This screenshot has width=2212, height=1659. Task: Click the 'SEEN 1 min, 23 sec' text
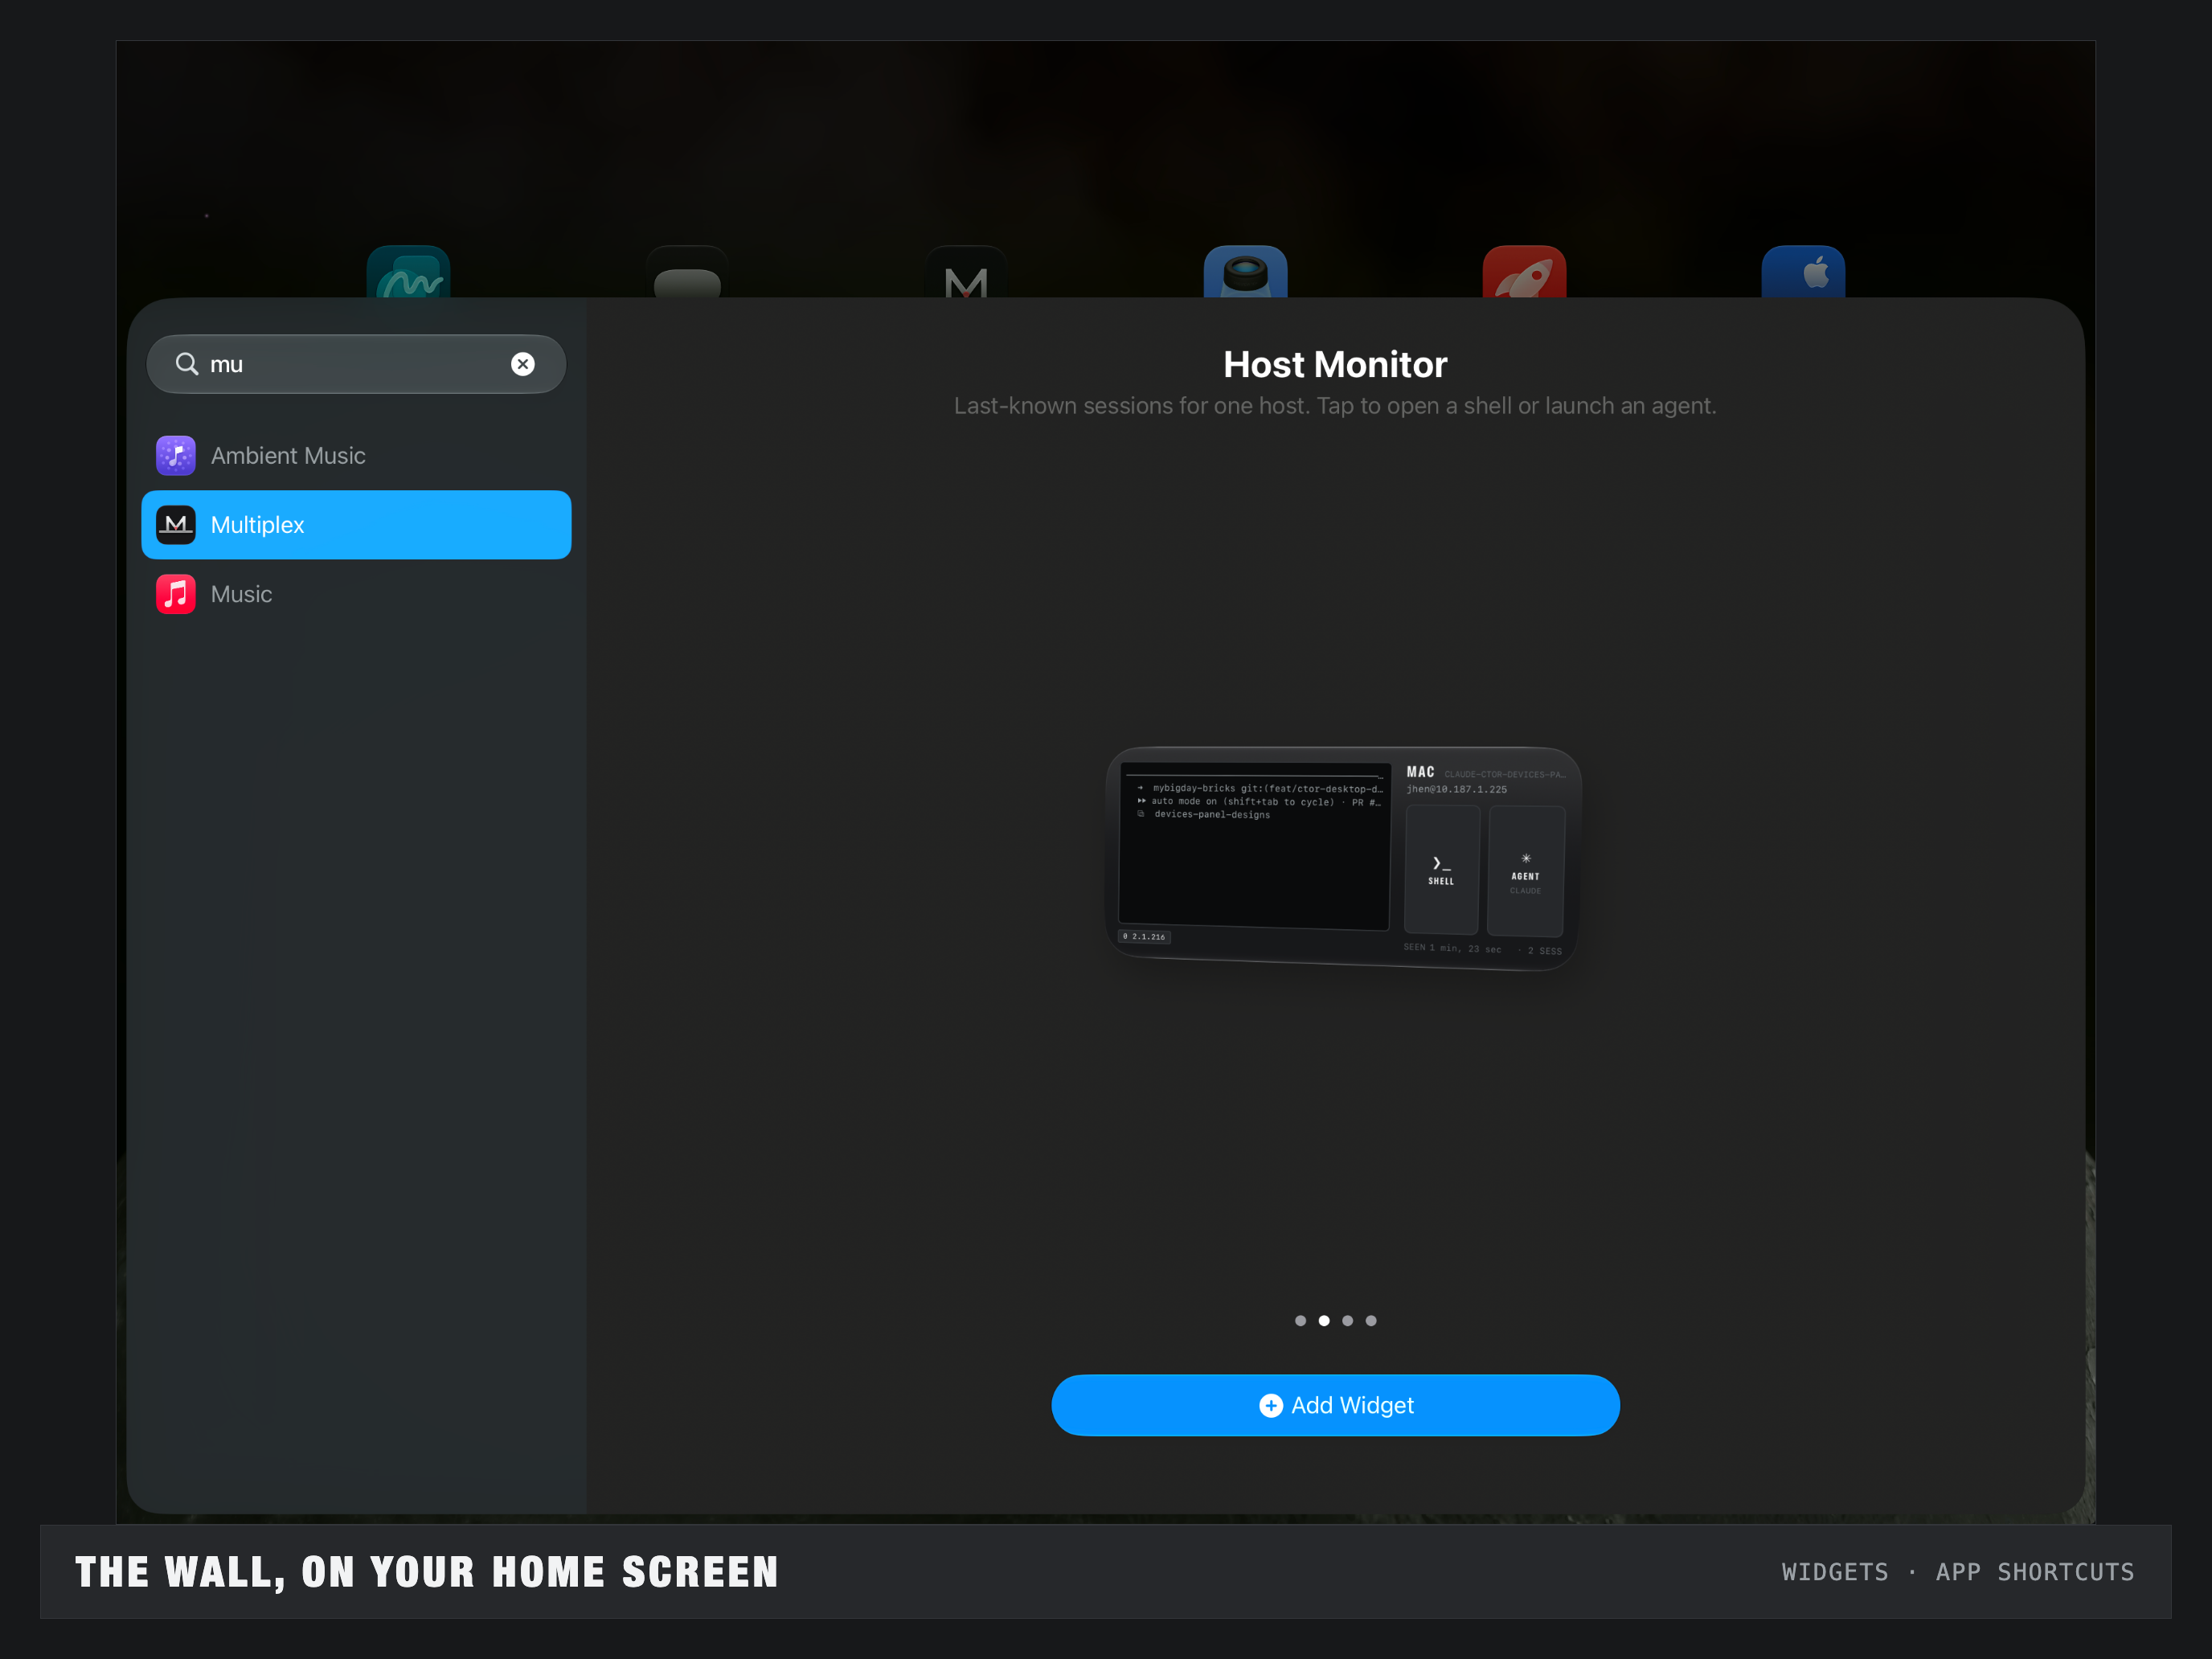click(1452, 948)
